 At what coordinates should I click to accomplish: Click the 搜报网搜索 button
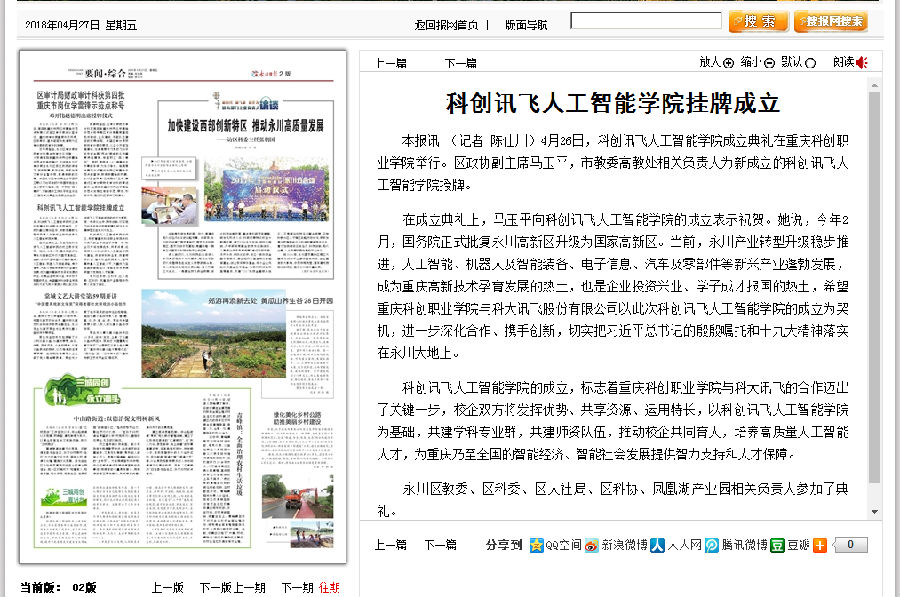click(x=830, y=21)
